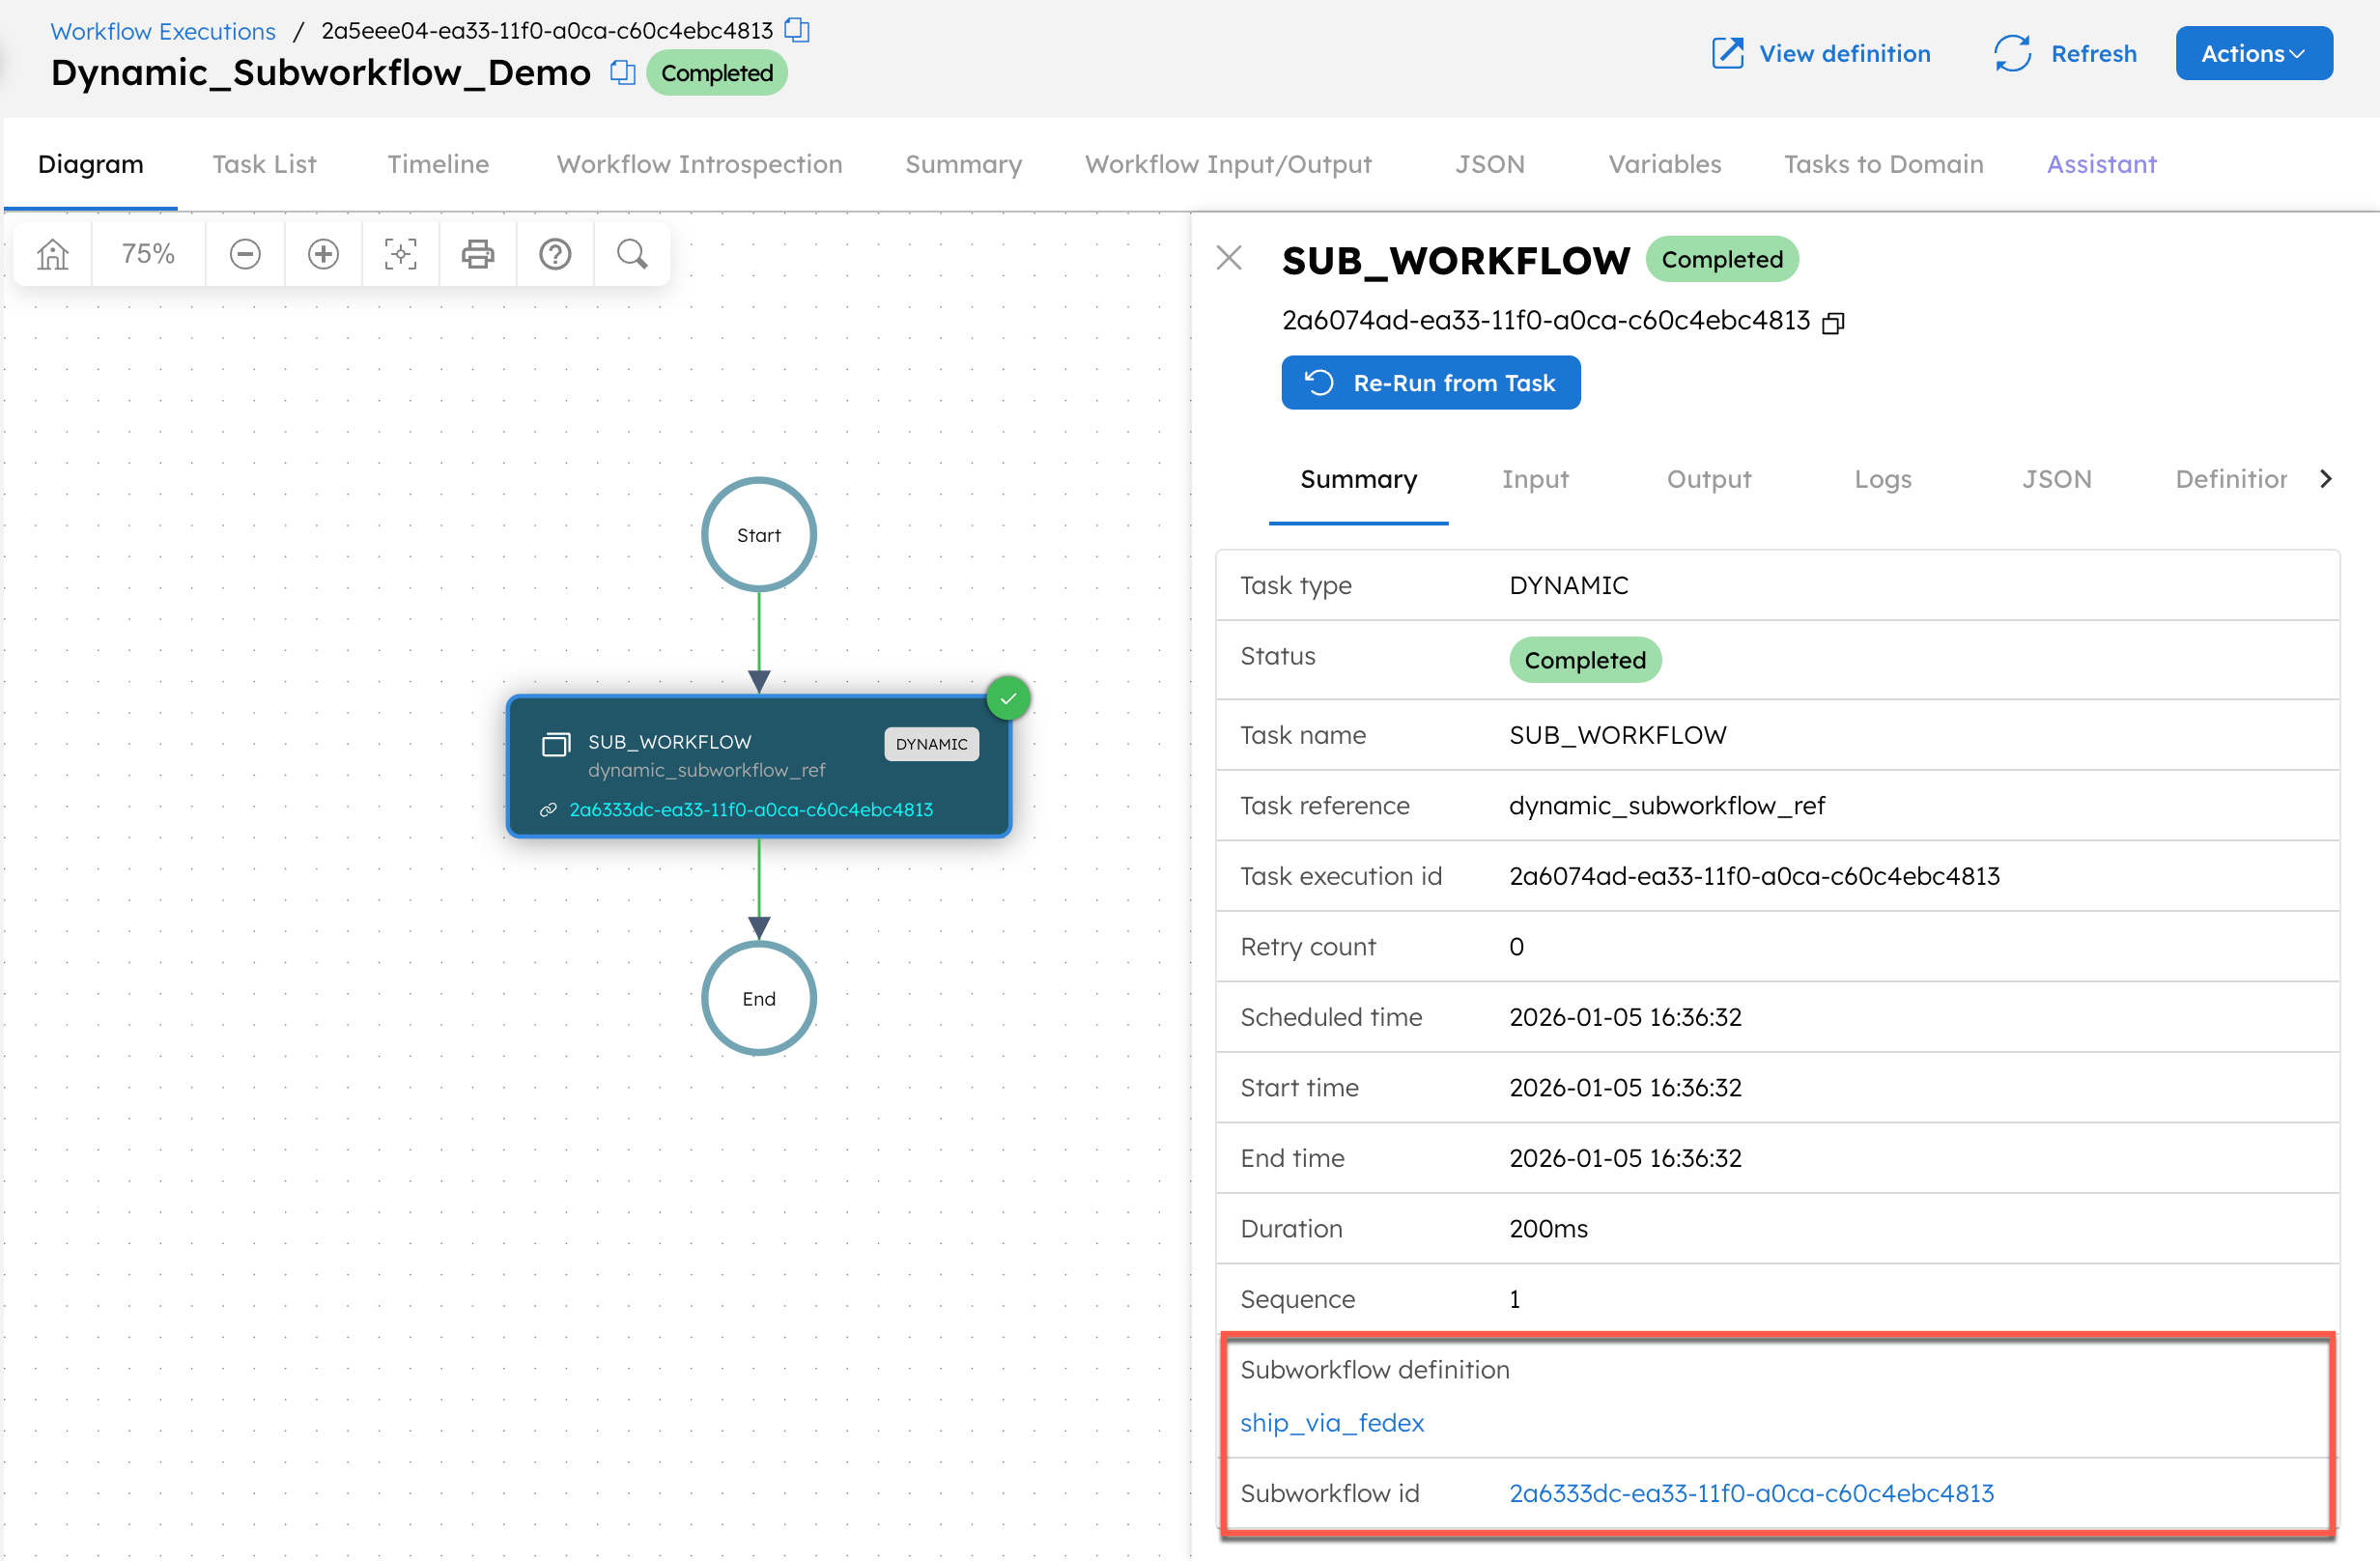Click the search magnifier icon
The image size is (2380, 1561).
[x=632, y=254]
